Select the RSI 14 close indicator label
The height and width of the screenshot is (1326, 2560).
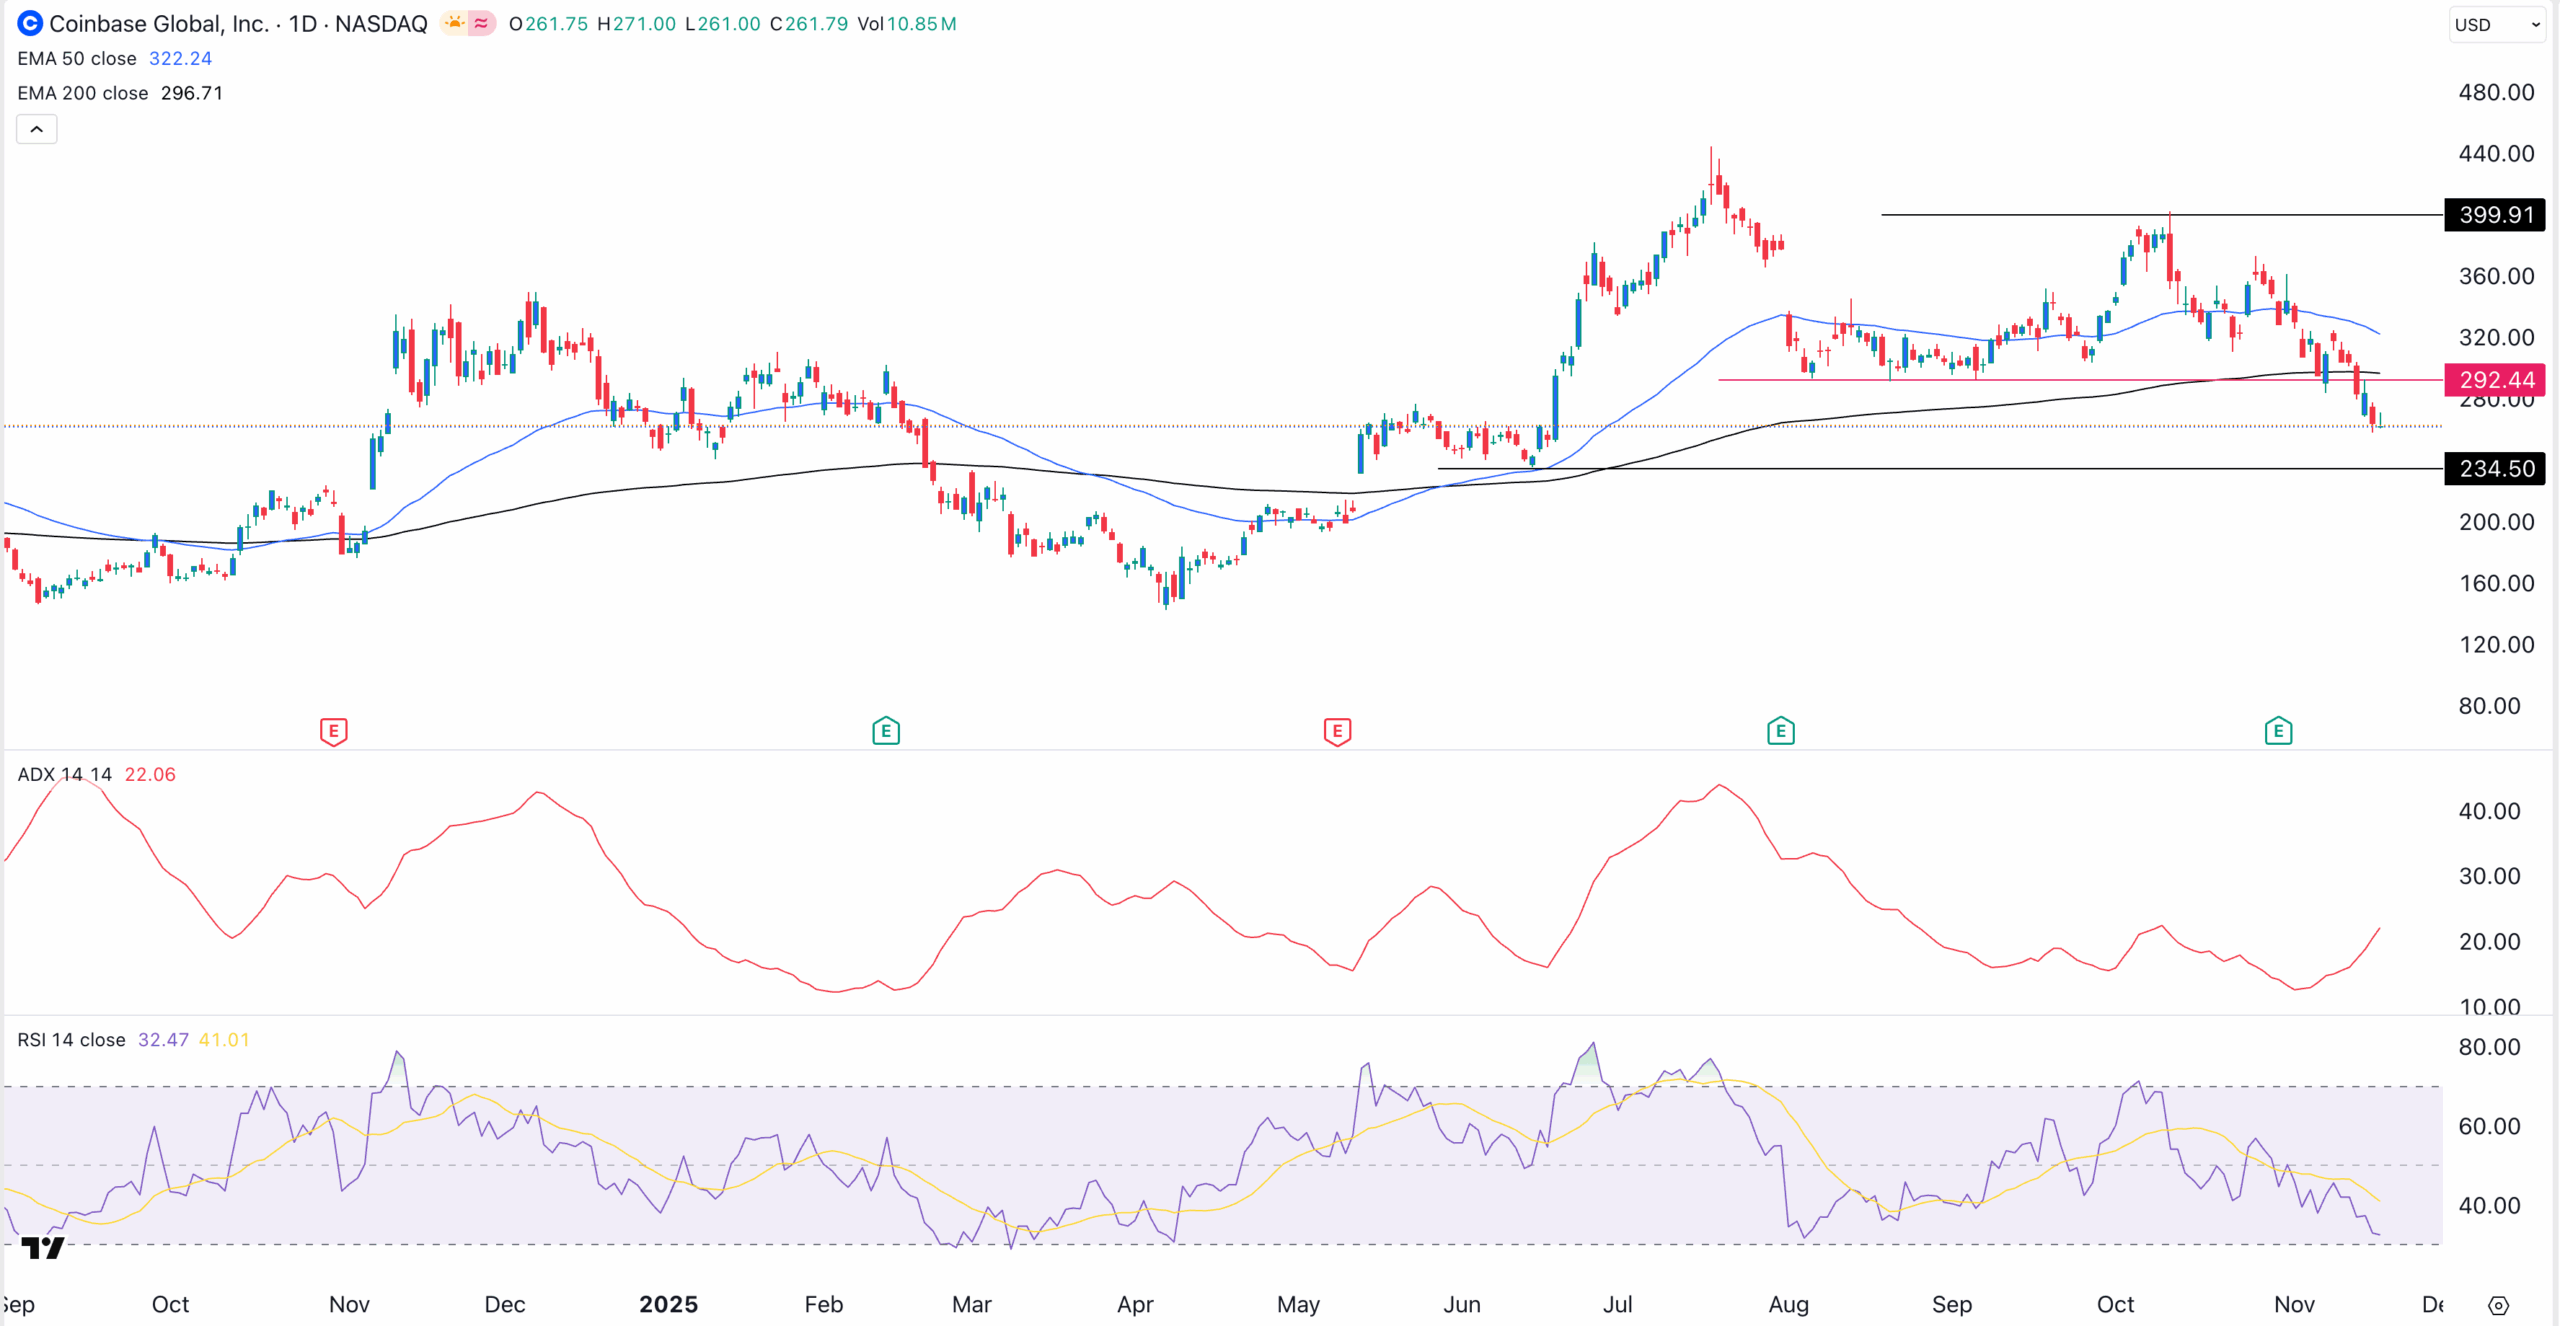(71, 1040)
